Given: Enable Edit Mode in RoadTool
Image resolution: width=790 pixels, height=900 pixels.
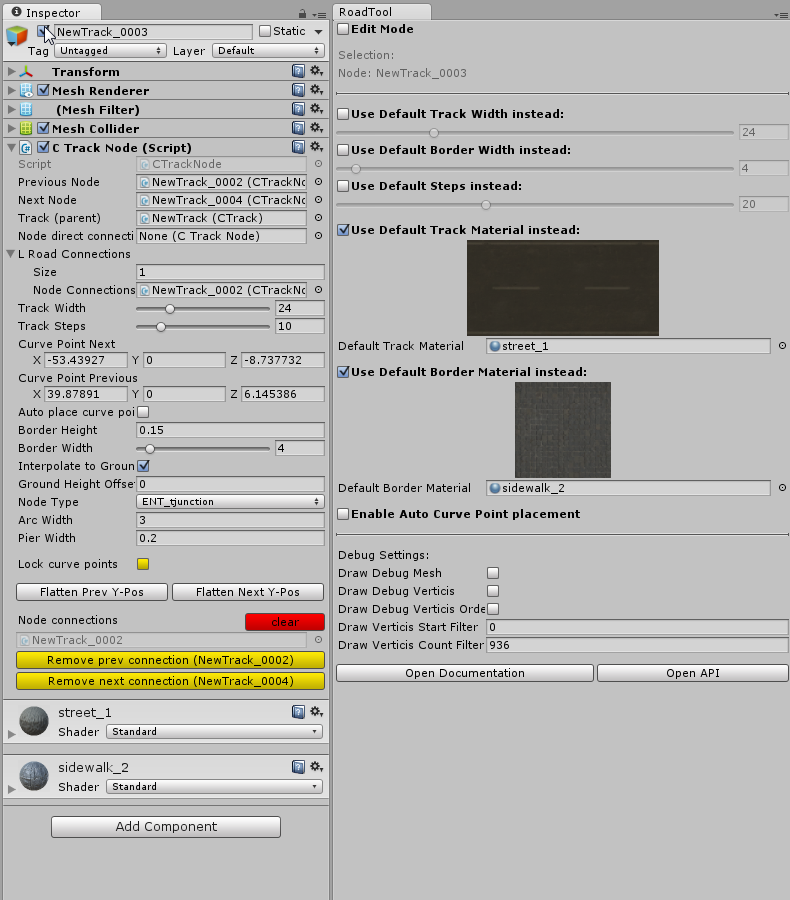Looking at the screenshot, I should click(x=343, y=29).
